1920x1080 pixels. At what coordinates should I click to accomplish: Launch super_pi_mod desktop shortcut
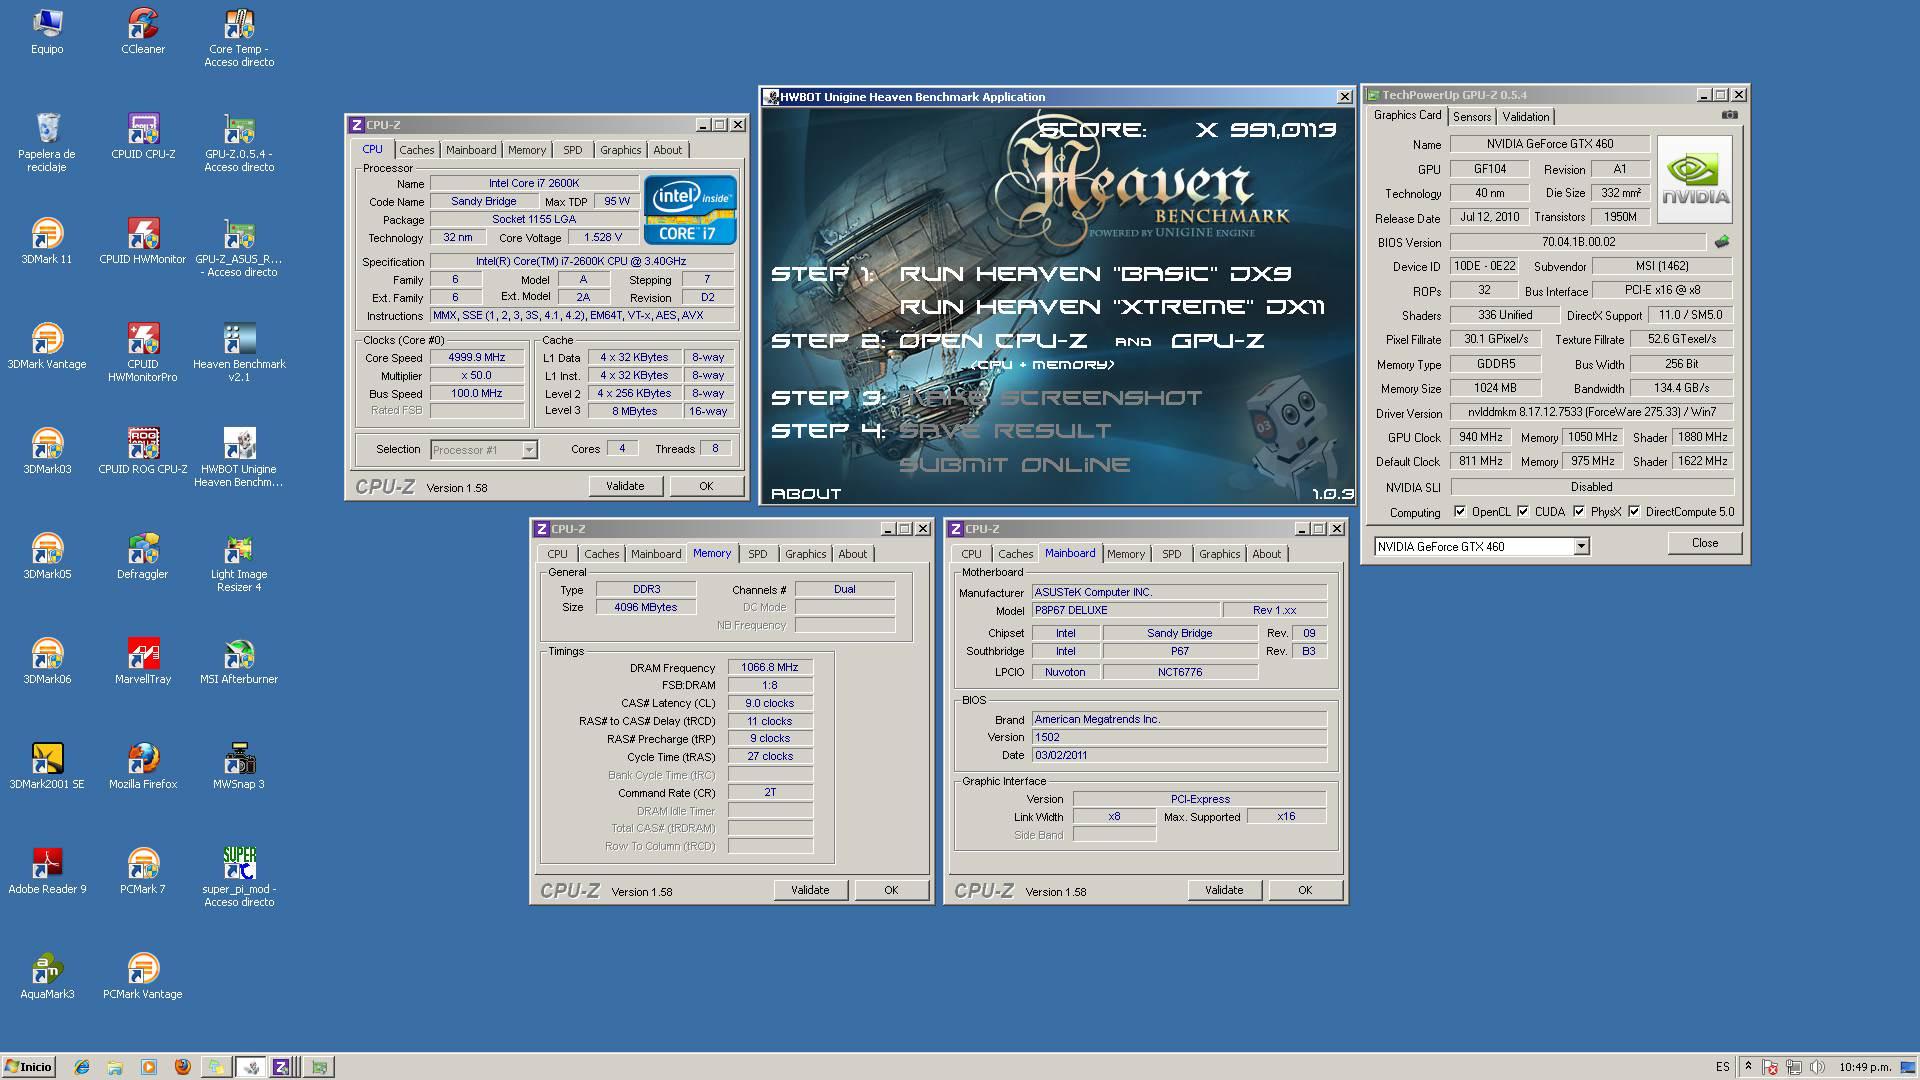click(239, 877)
